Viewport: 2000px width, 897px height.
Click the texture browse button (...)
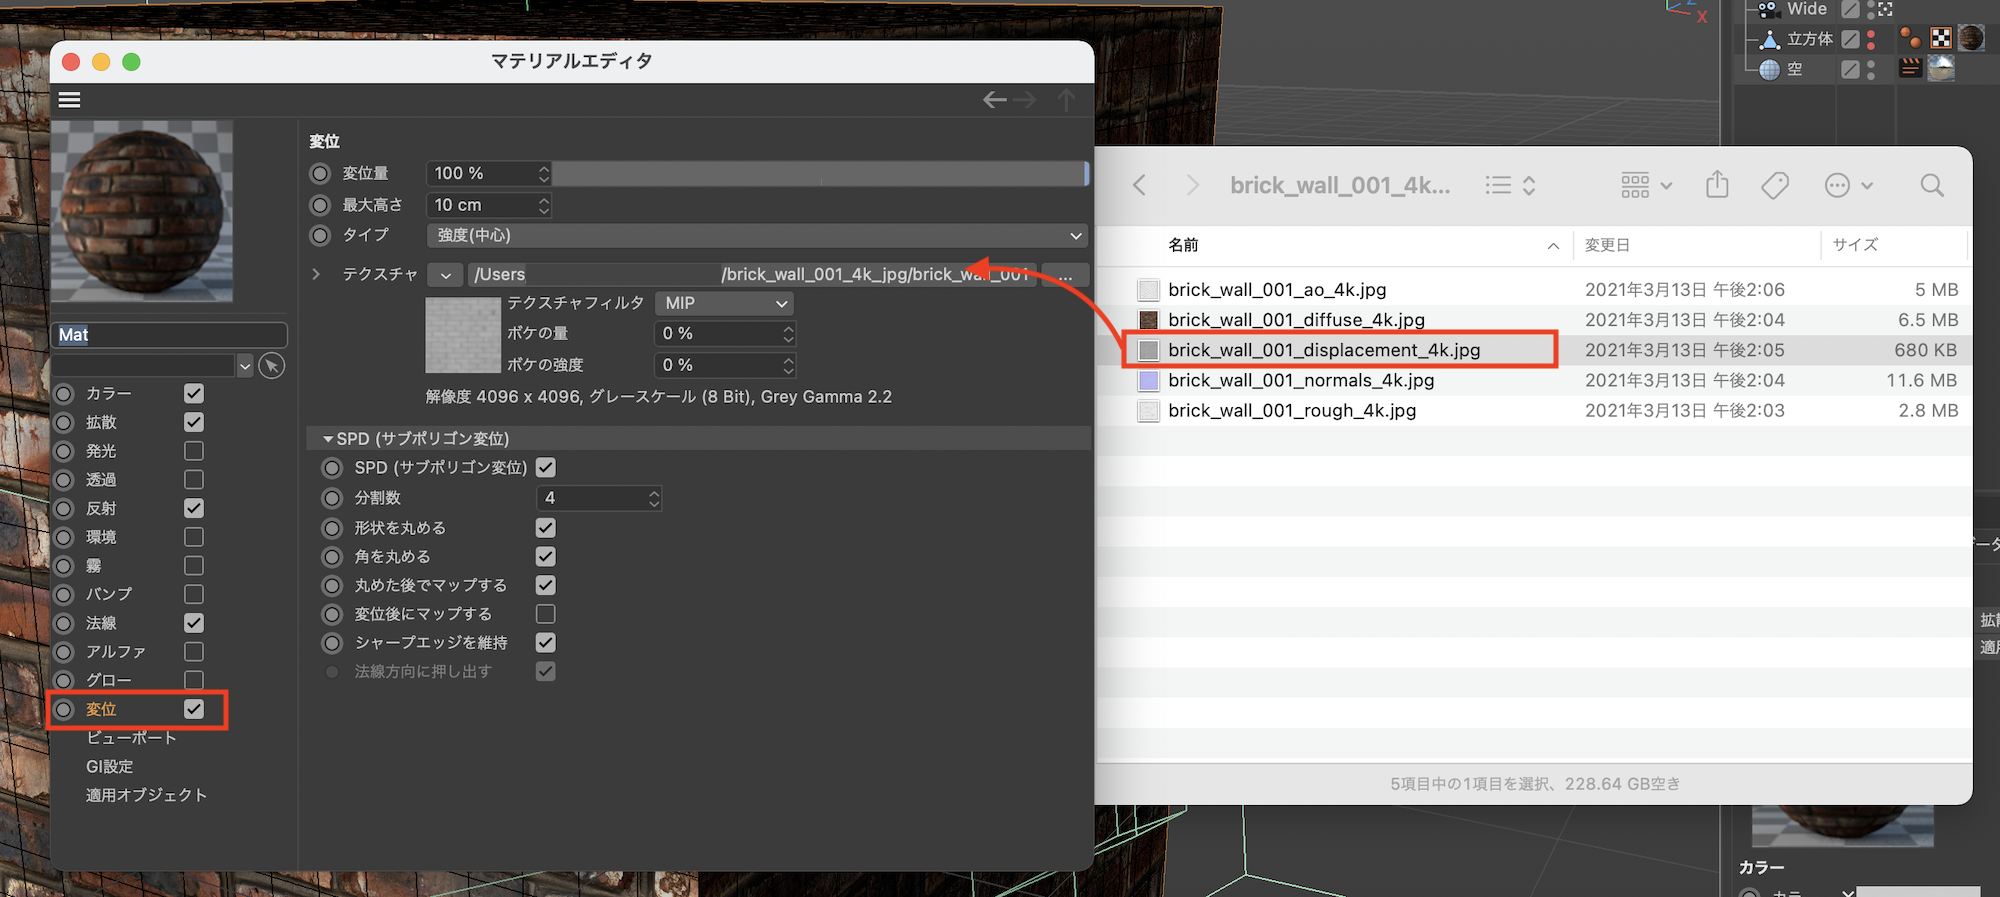[1065, 275]
